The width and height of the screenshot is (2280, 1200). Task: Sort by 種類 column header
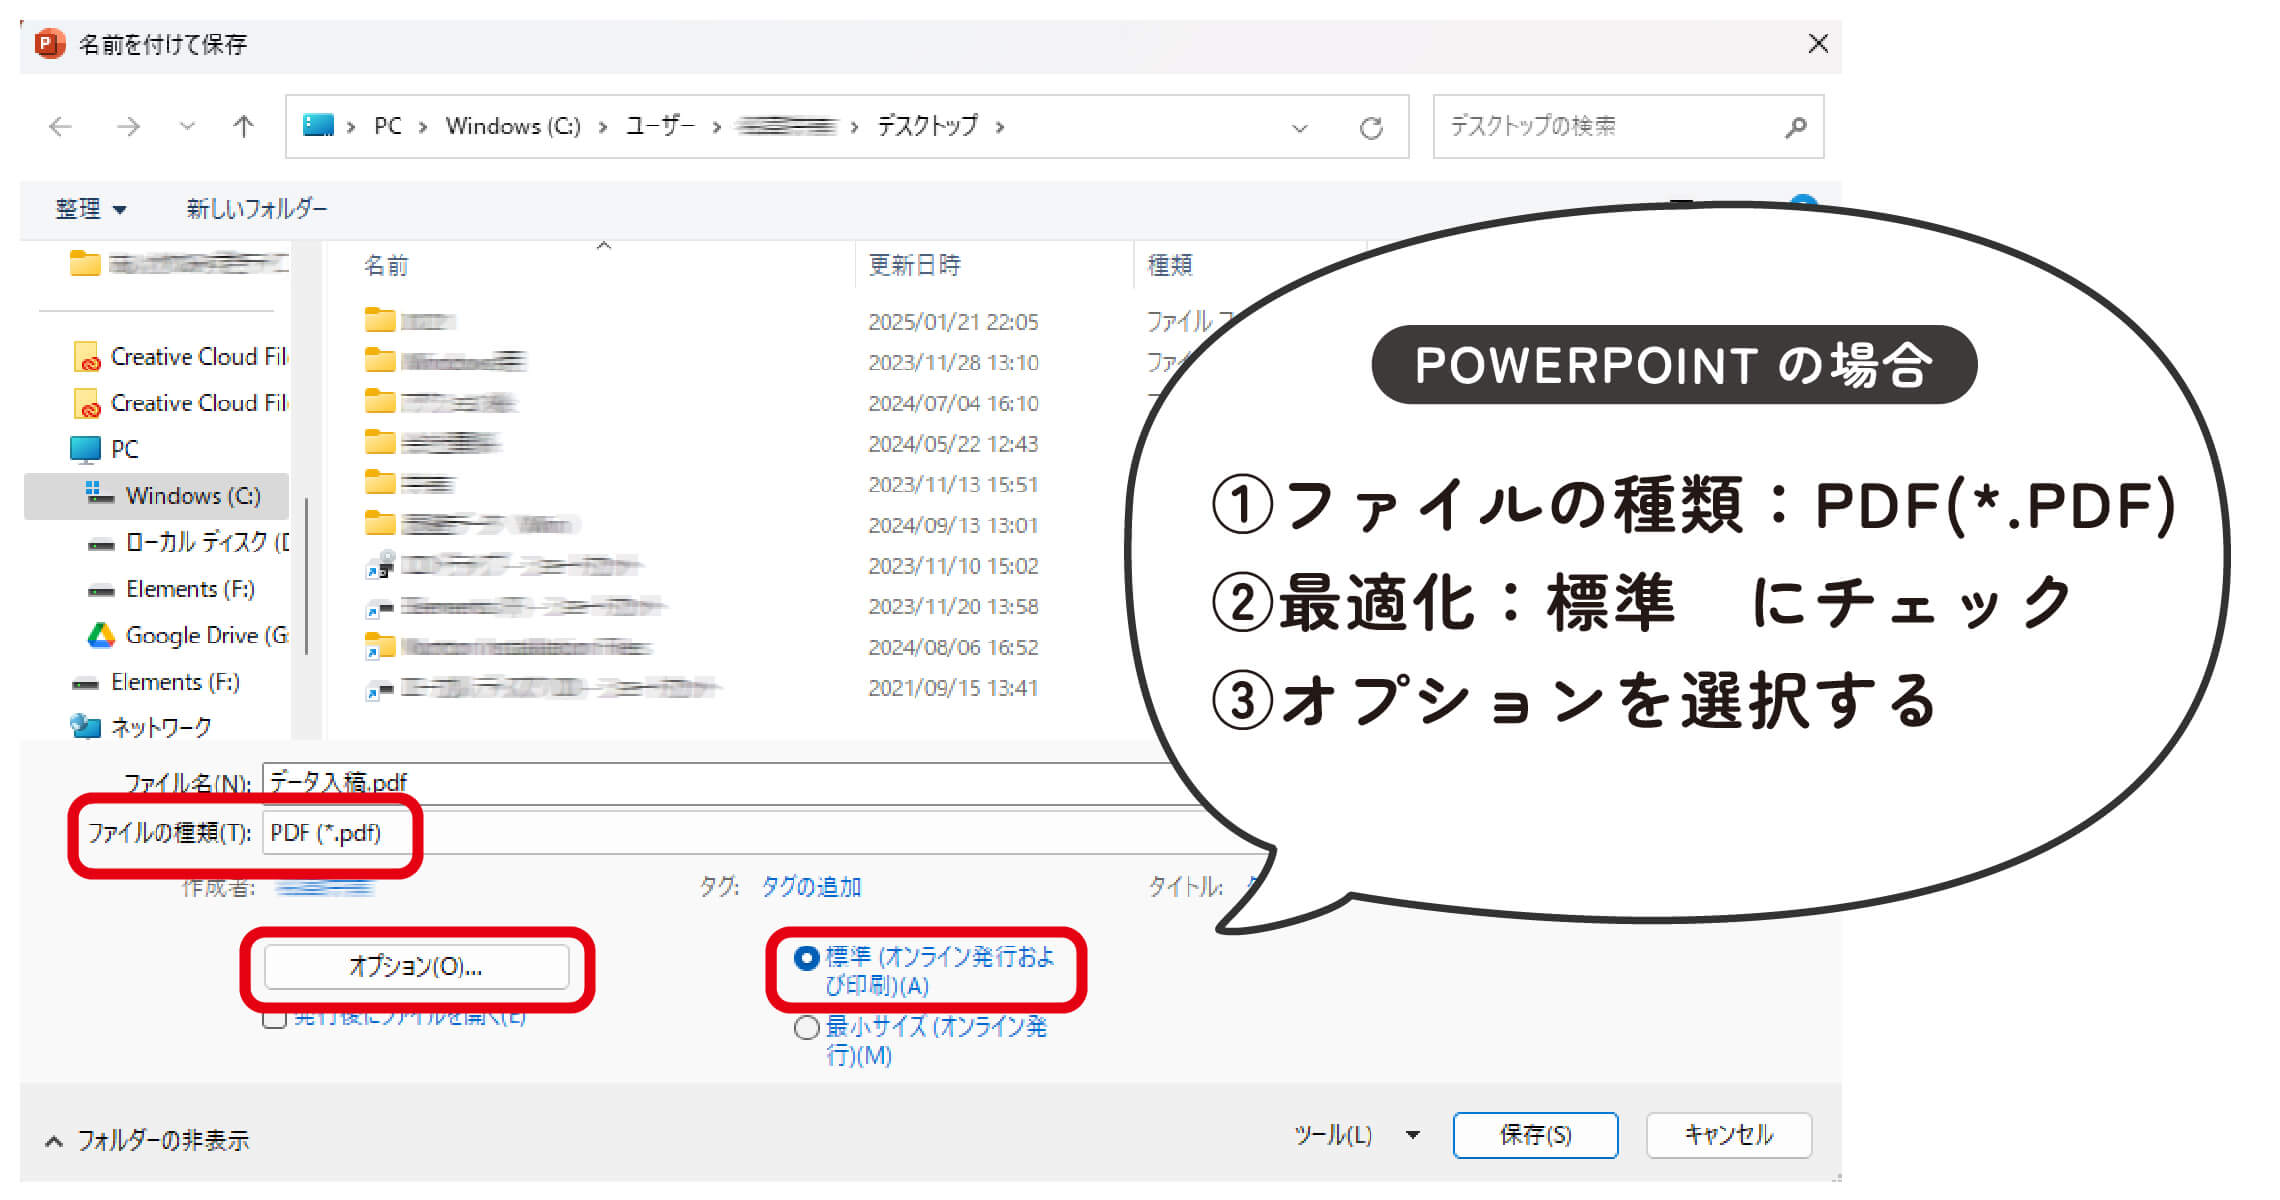pyautogui.click(x=1169, y=265)
